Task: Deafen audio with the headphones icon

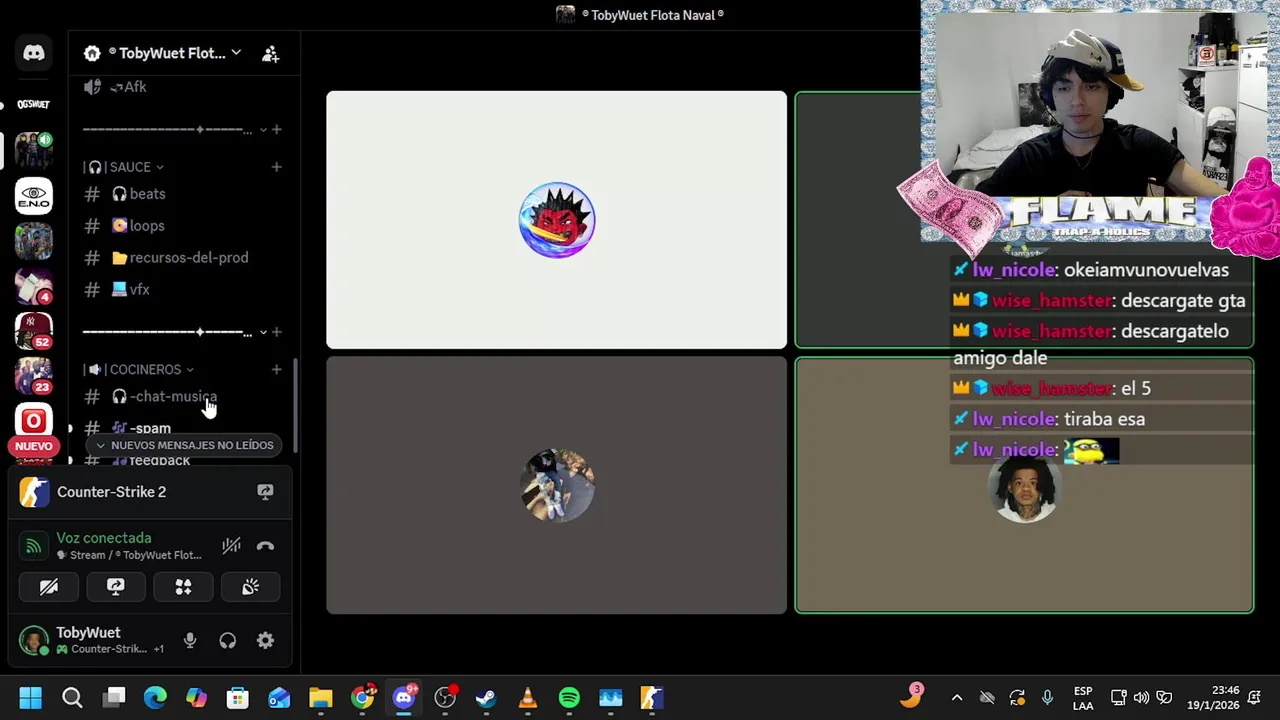Action: [x=228, y=641]
